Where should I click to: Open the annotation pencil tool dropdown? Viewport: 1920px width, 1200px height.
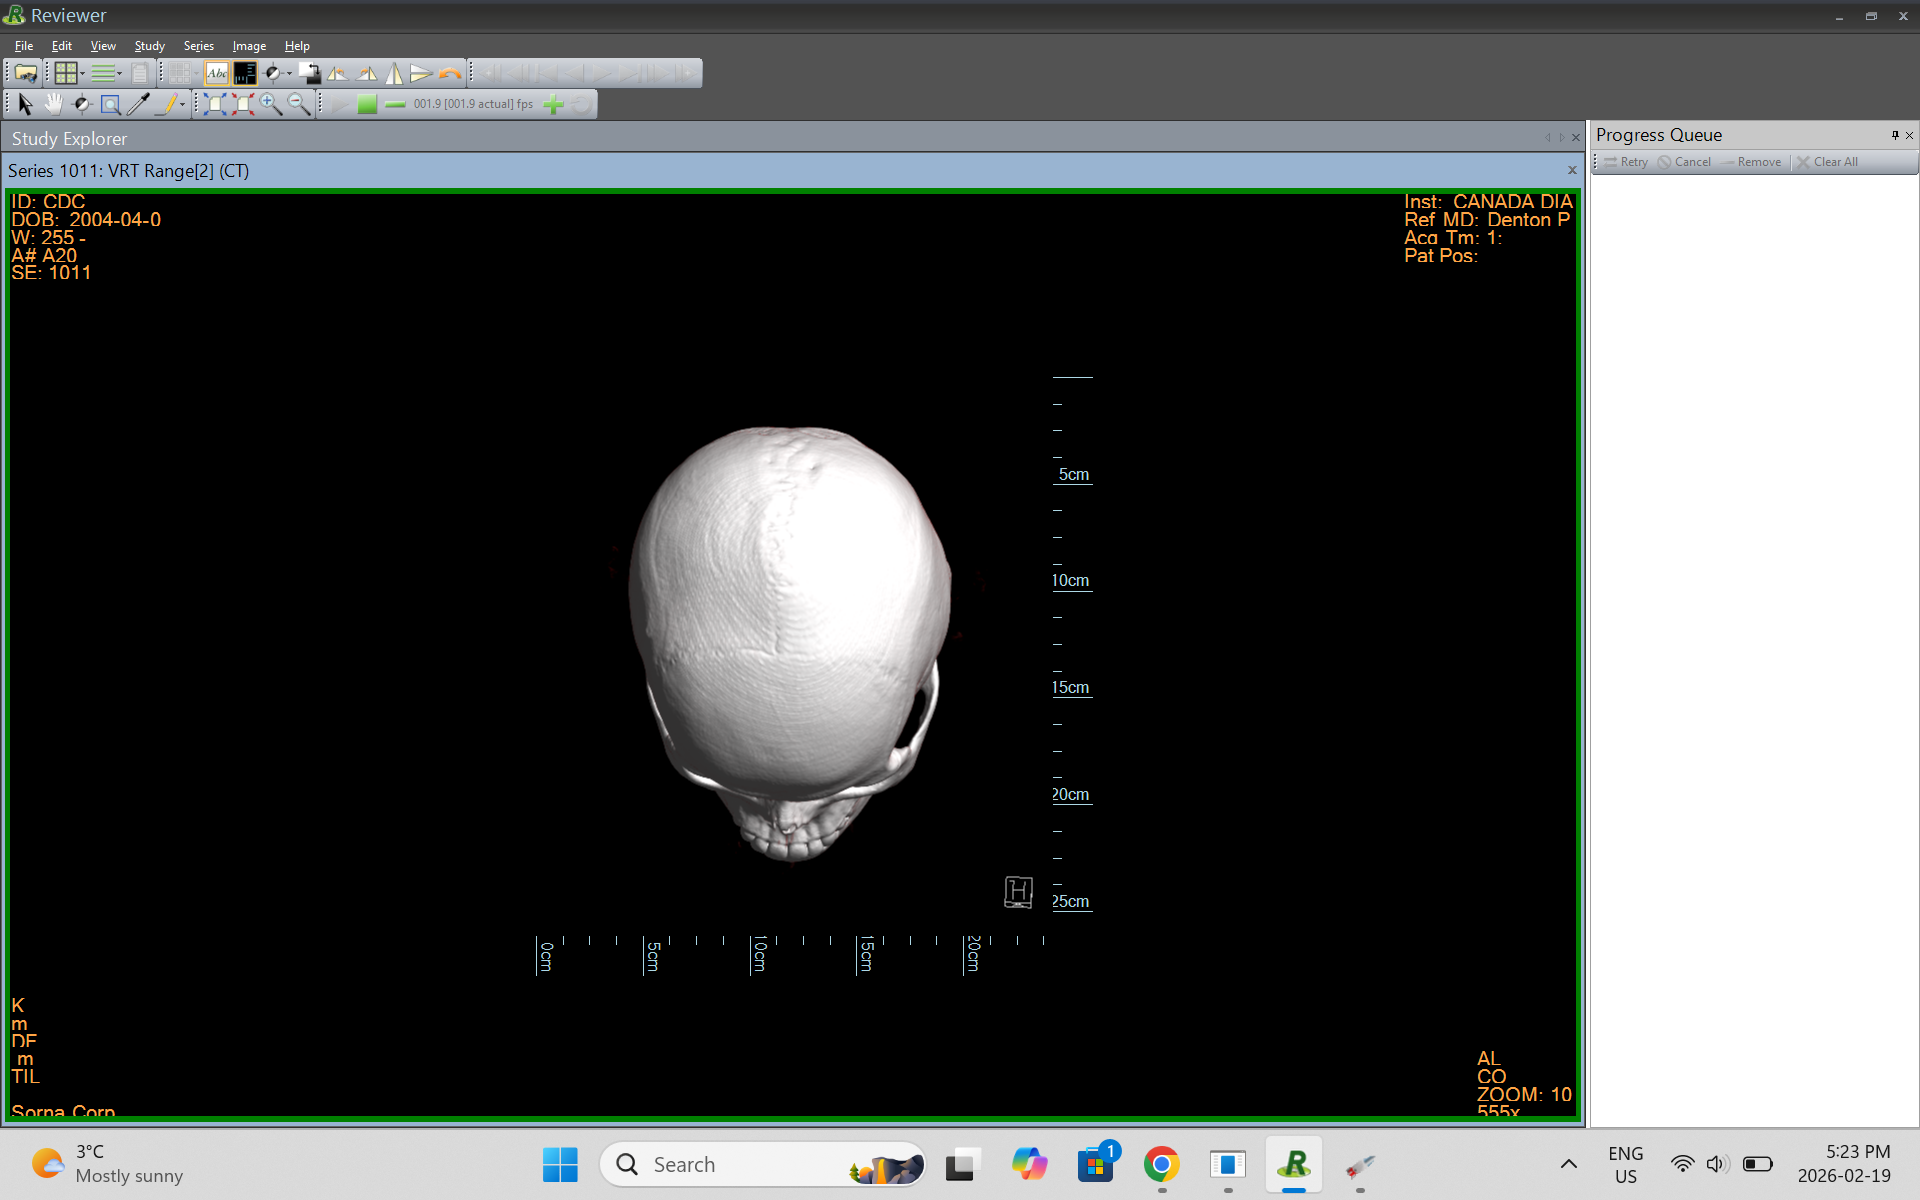point(183,103)
